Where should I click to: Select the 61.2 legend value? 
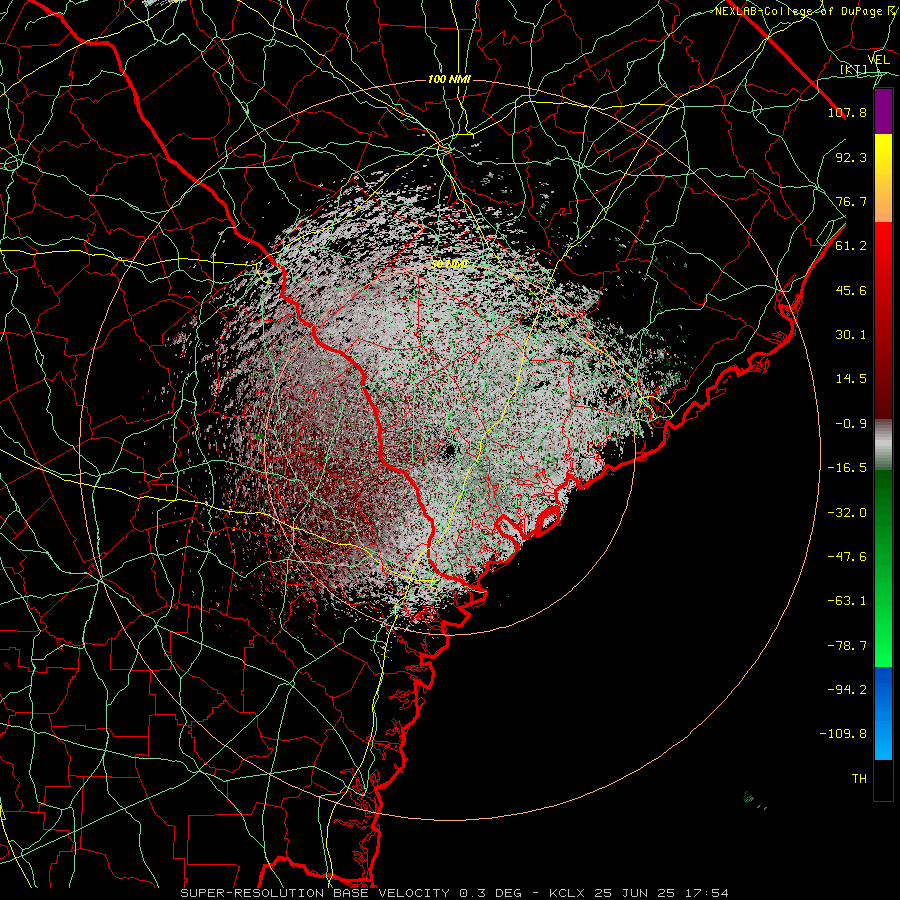(851, 246)
